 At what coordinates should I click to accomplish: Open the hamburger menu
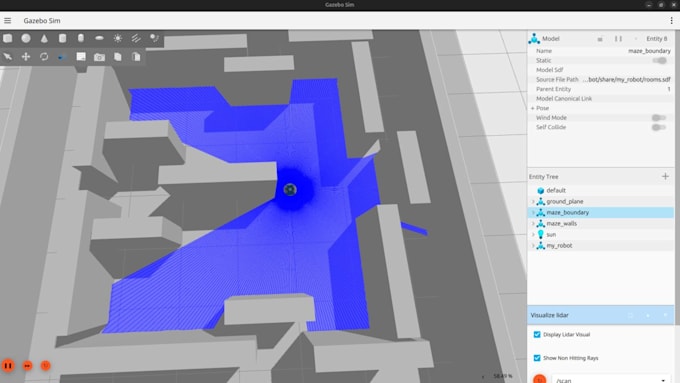pos(7,20)
